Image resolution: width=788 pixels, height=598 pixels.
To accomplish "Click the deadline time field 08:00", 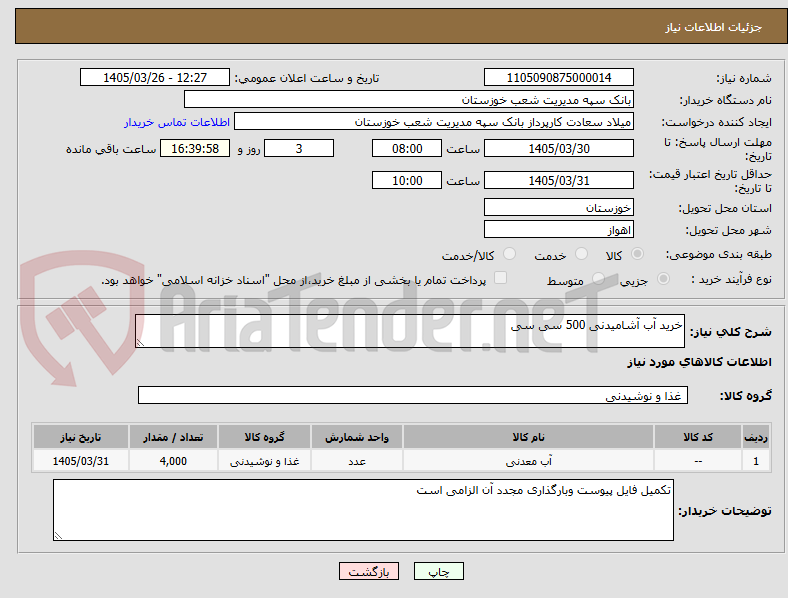I will pos(407,149).
